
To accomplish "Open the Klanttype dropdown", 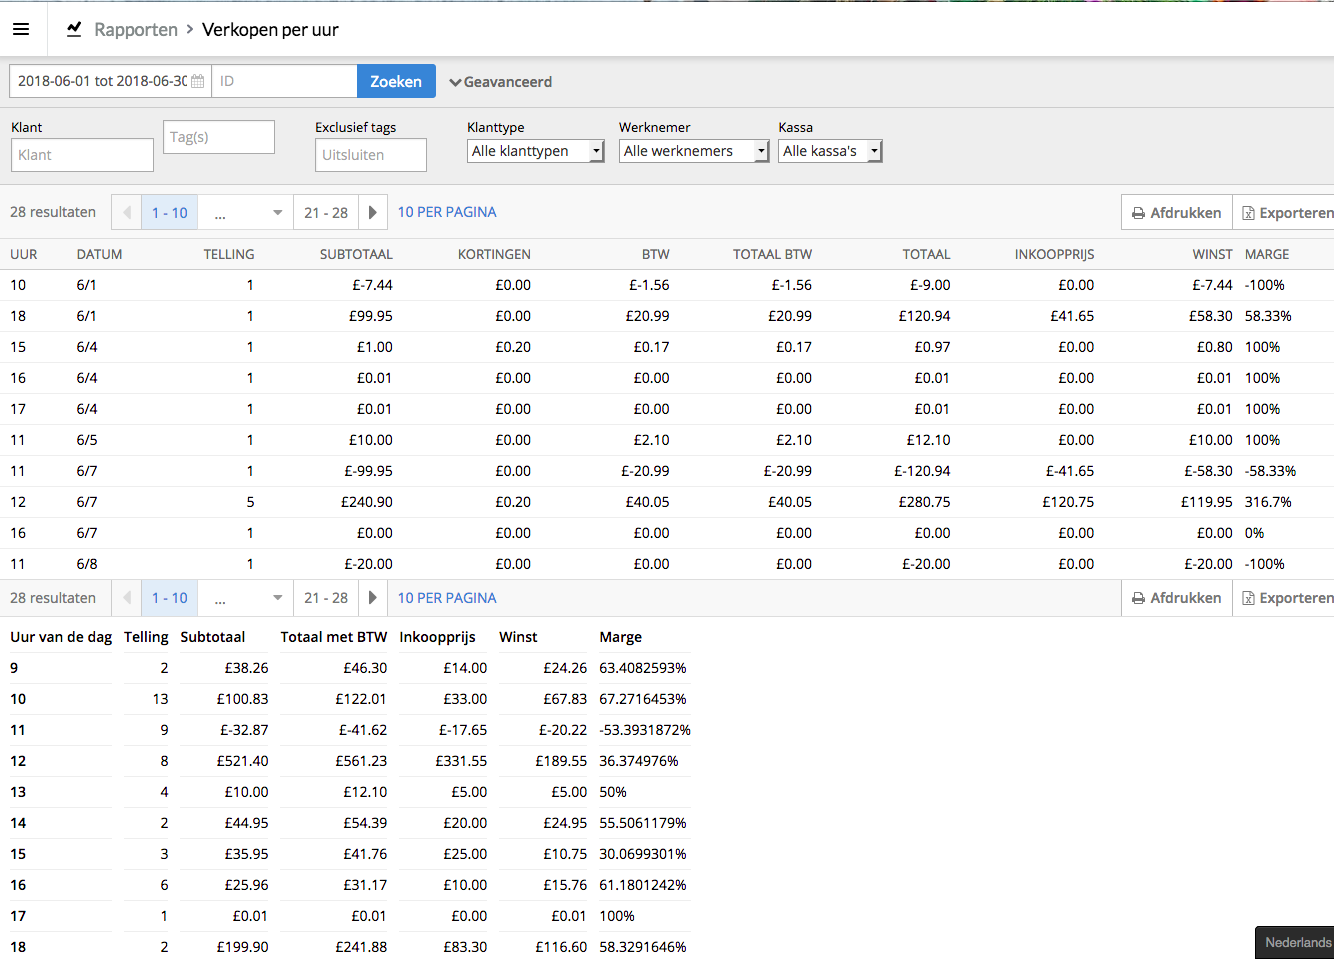I will point(535,151).
